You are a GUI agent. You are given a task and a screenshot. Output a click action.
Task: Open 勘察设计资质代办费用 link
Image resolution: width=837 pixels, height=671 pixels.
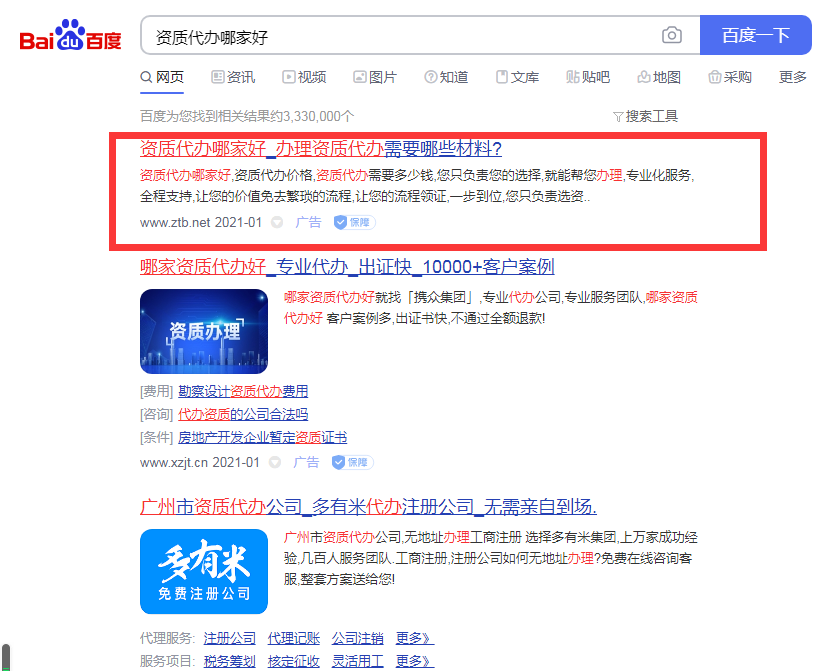(243, 391)
